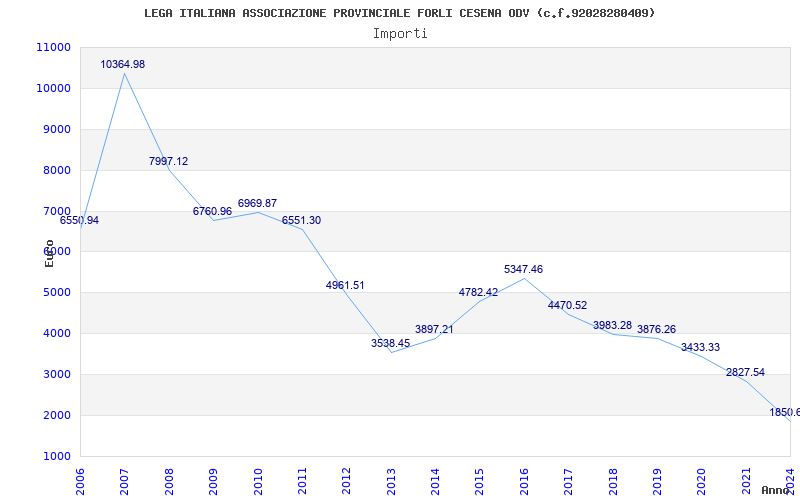
Task: Click the 2009 x-axis year label
Action: point(213,481)
